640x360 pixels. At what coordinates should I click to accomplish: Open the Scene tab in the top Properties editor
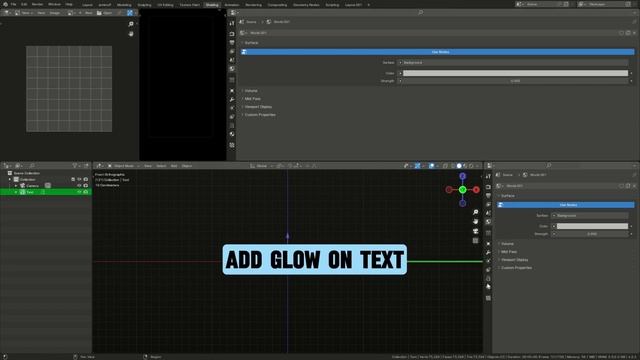pyautogui.click(x=232, y=60)
